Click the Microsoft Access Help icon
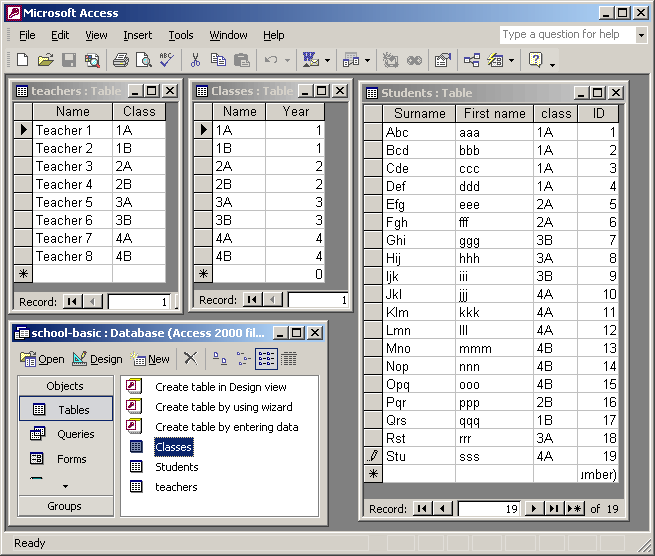The image size is (655, 556). pos(535,60)
